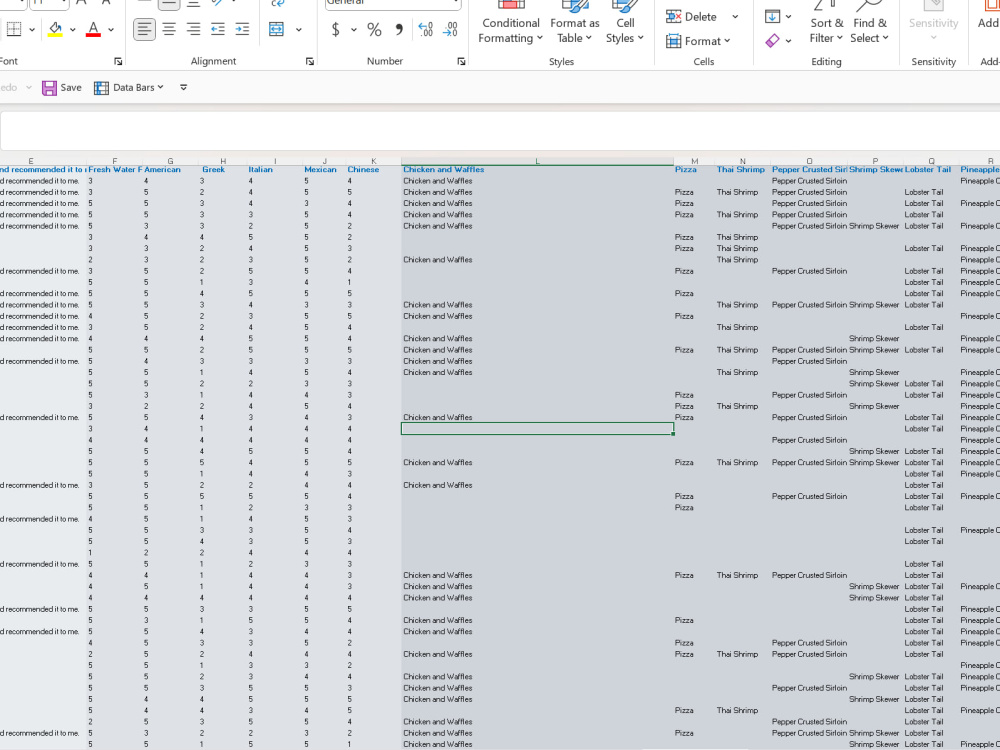Viewport: 1000px width, 750px height.
Task: Open the Delete dropdown arrow
Action: (x=735, y=17)
